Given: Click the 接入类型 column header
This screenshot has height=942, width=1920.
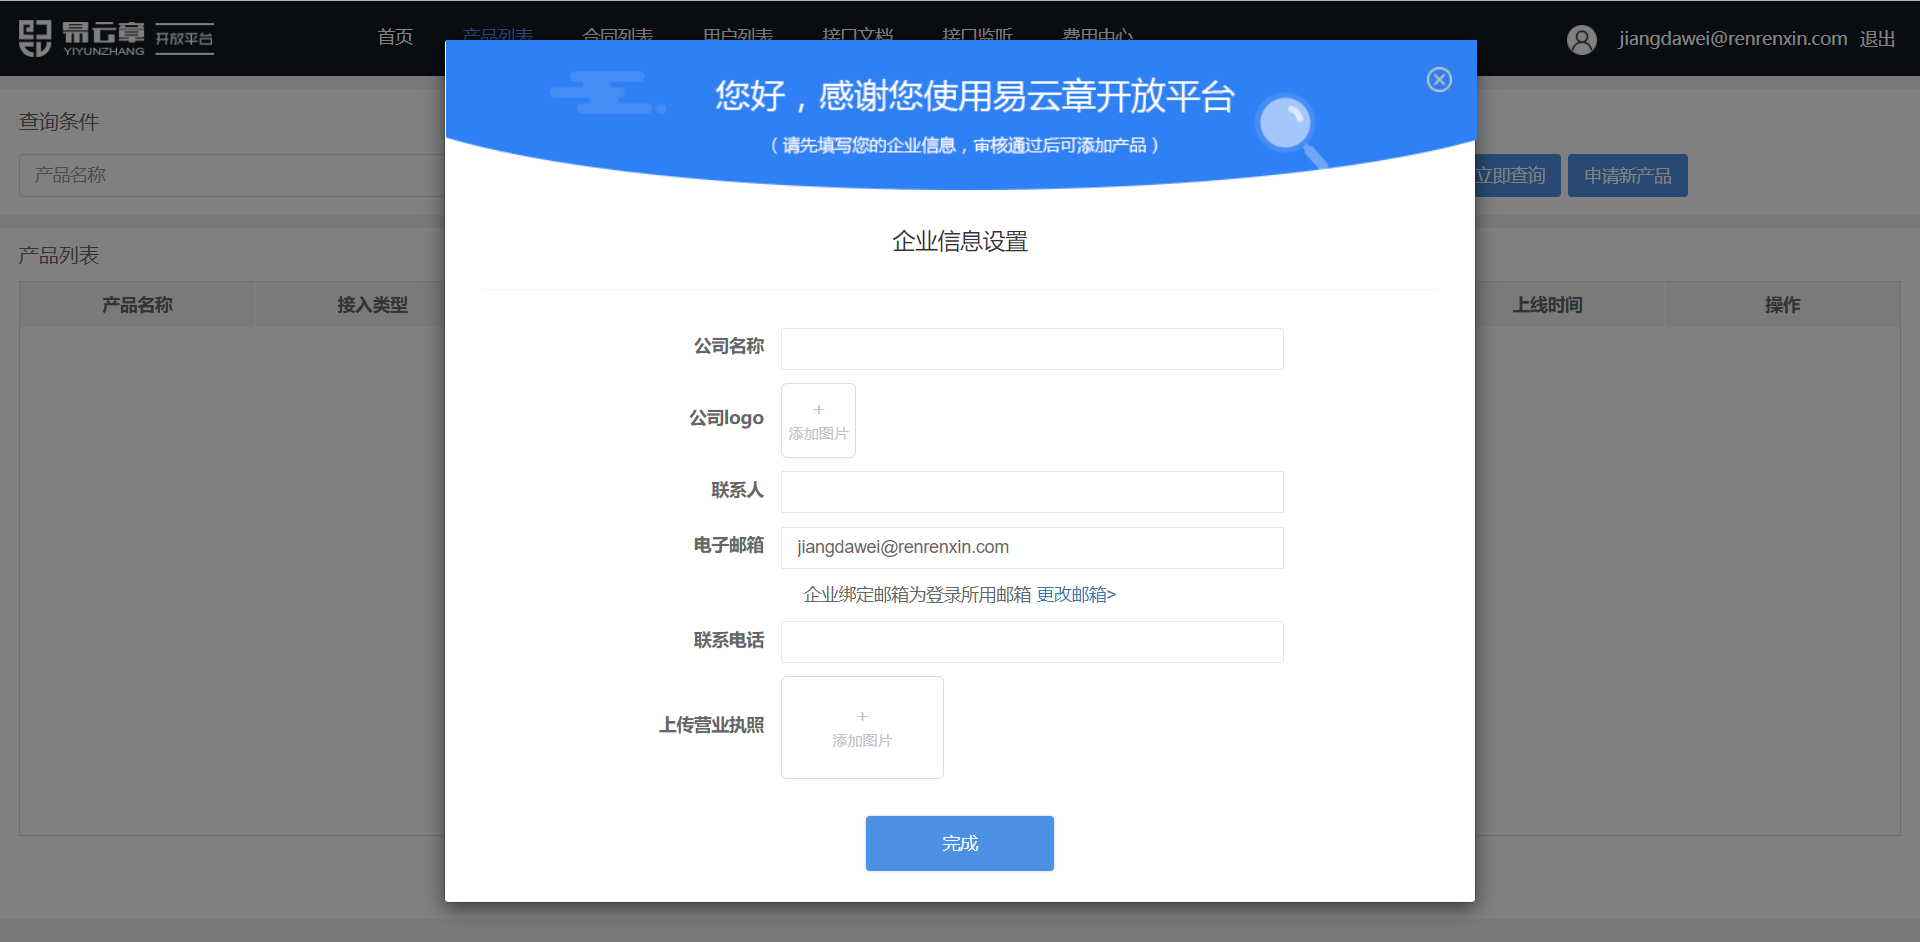Looking at the screenshot, I should click(x=372, y=305).
